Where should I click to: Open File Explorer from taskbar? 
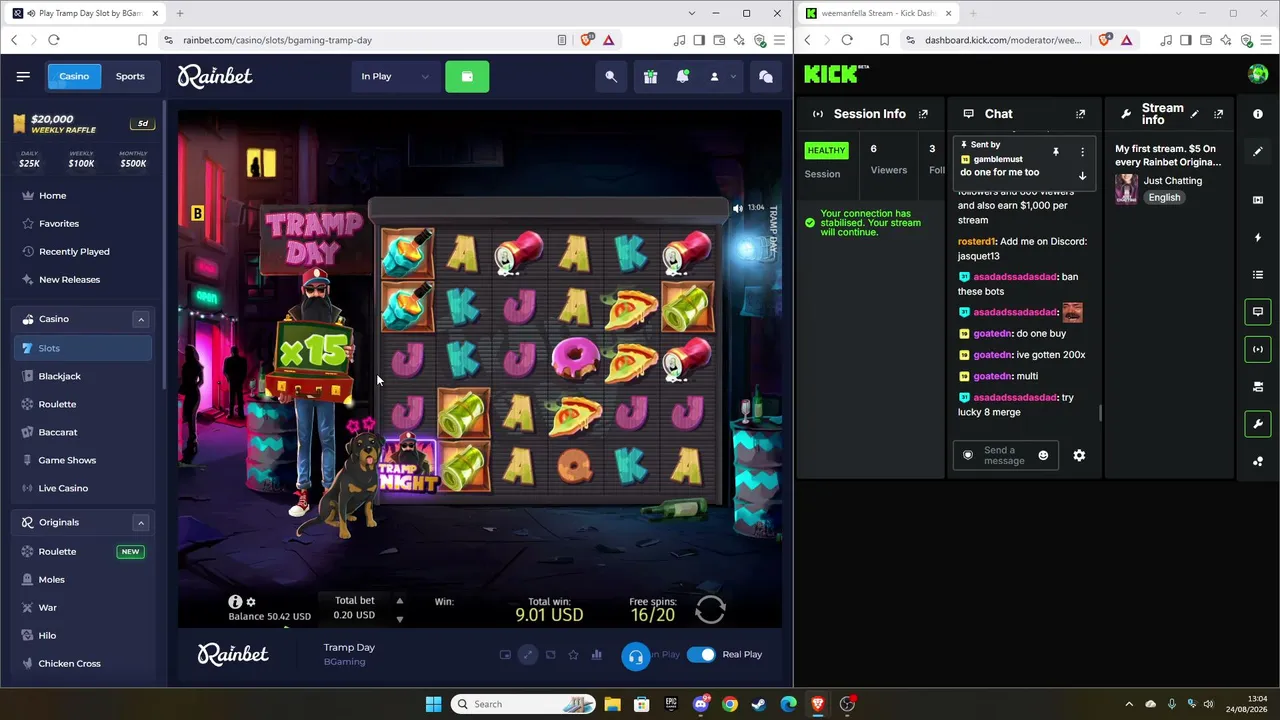click(x=612, y=704)
